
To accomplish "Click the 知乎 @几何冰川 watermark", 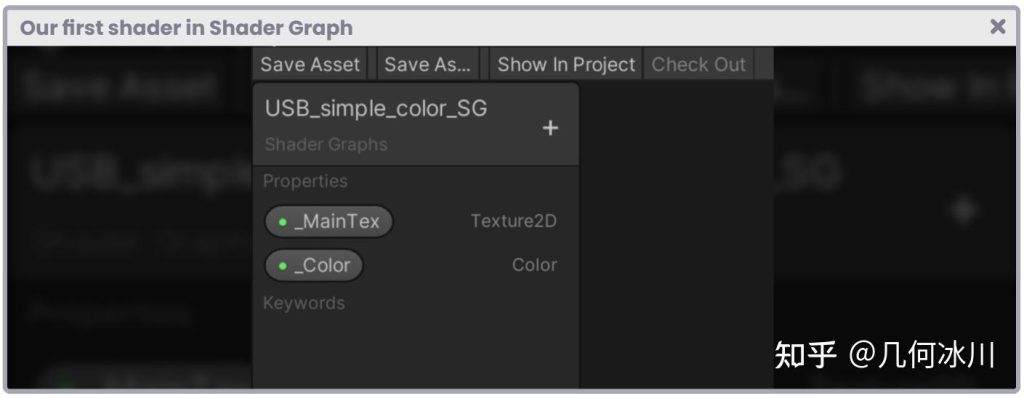I will pyautogui.click(x=885, y=355).
